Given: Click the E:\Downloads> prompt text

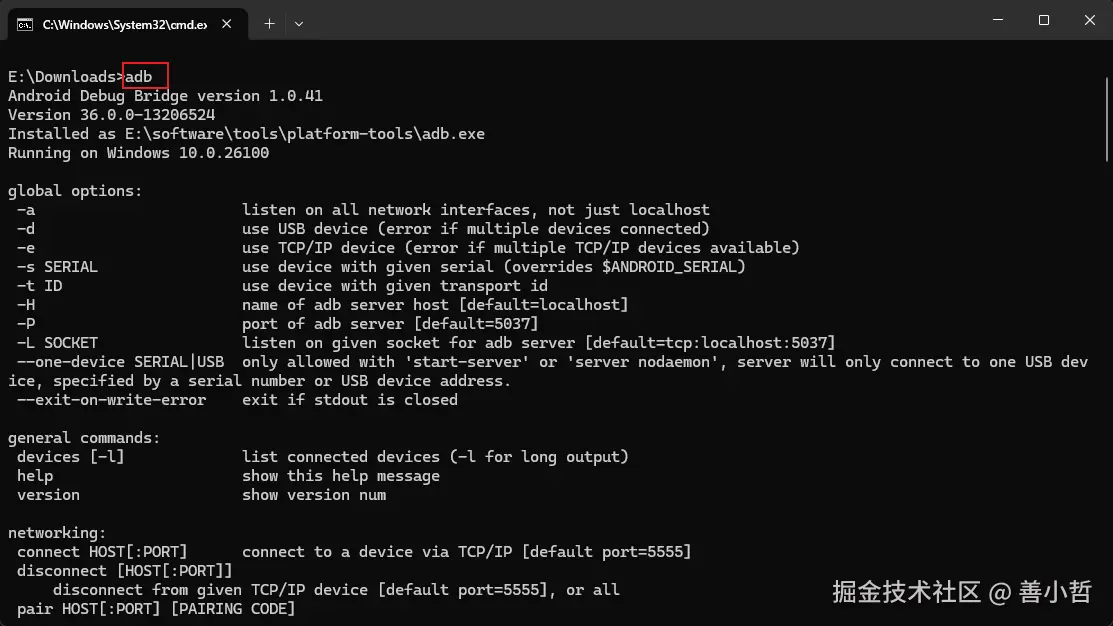Looking at the screenshot, I should 63,77.
